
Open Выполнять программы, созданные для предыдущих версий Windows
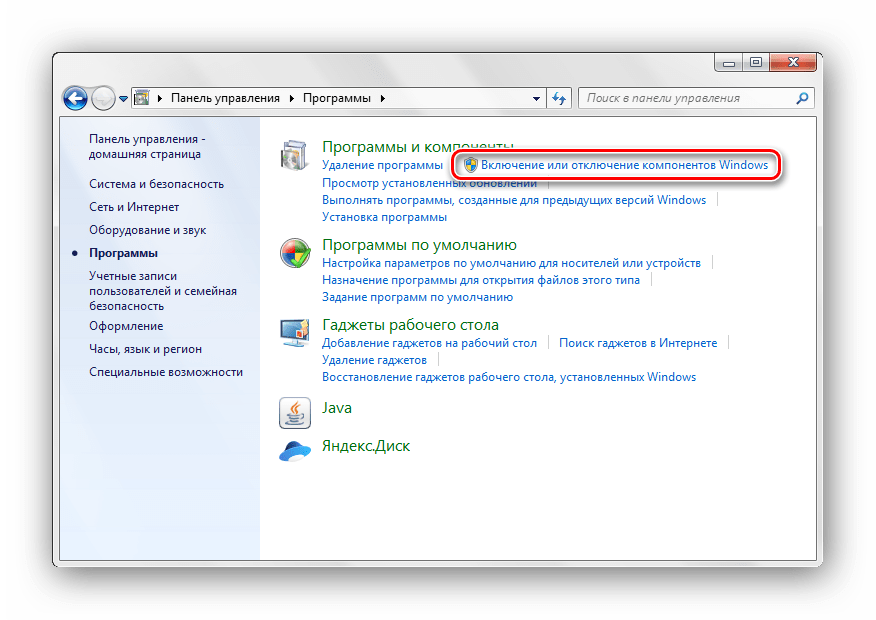click(514, 199)
